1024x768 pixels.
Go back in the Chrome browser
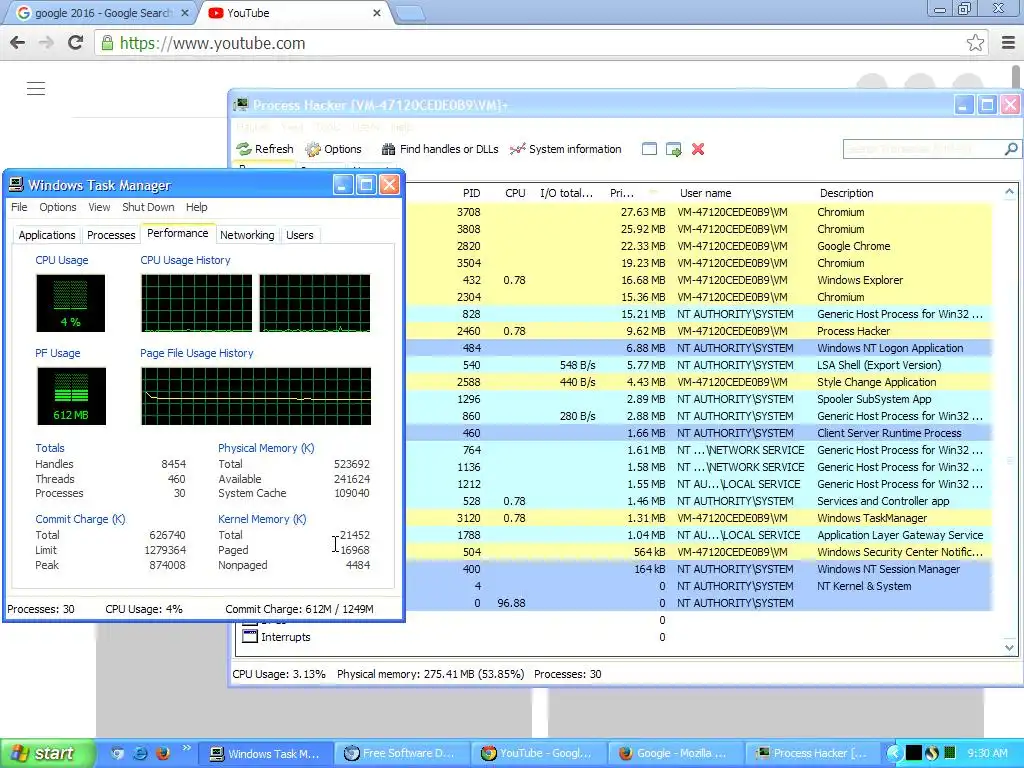18,43
